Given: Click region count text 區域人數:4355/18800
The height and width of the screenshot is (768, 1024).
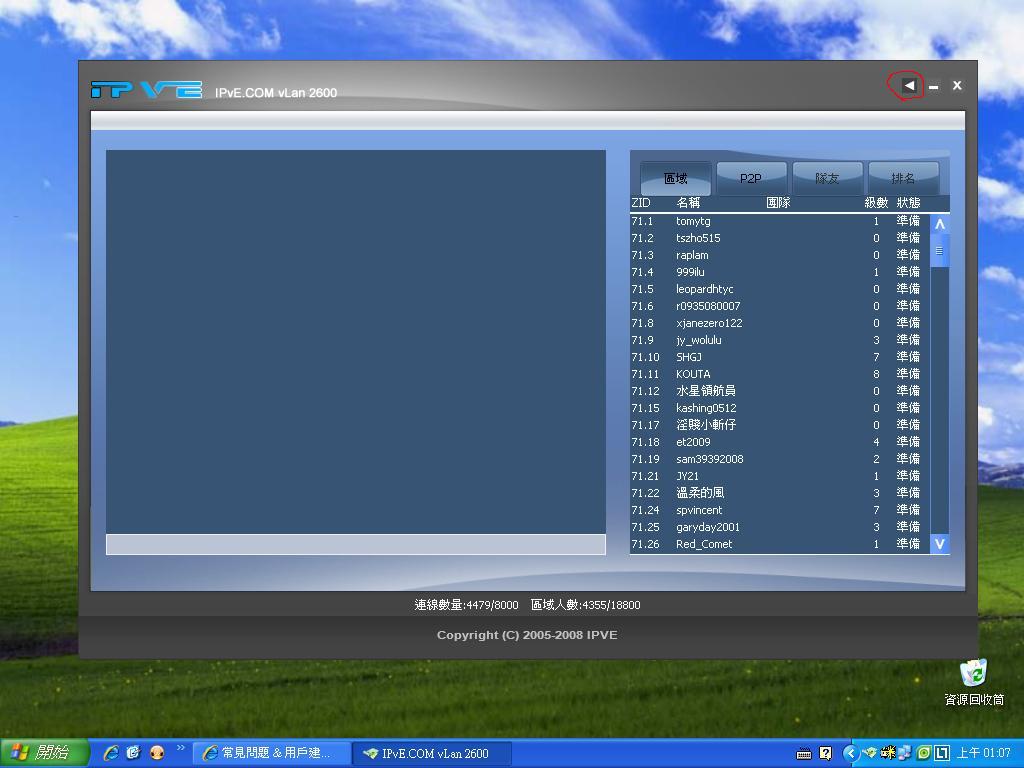Looking at the screenshot, I should click(586, 605).
